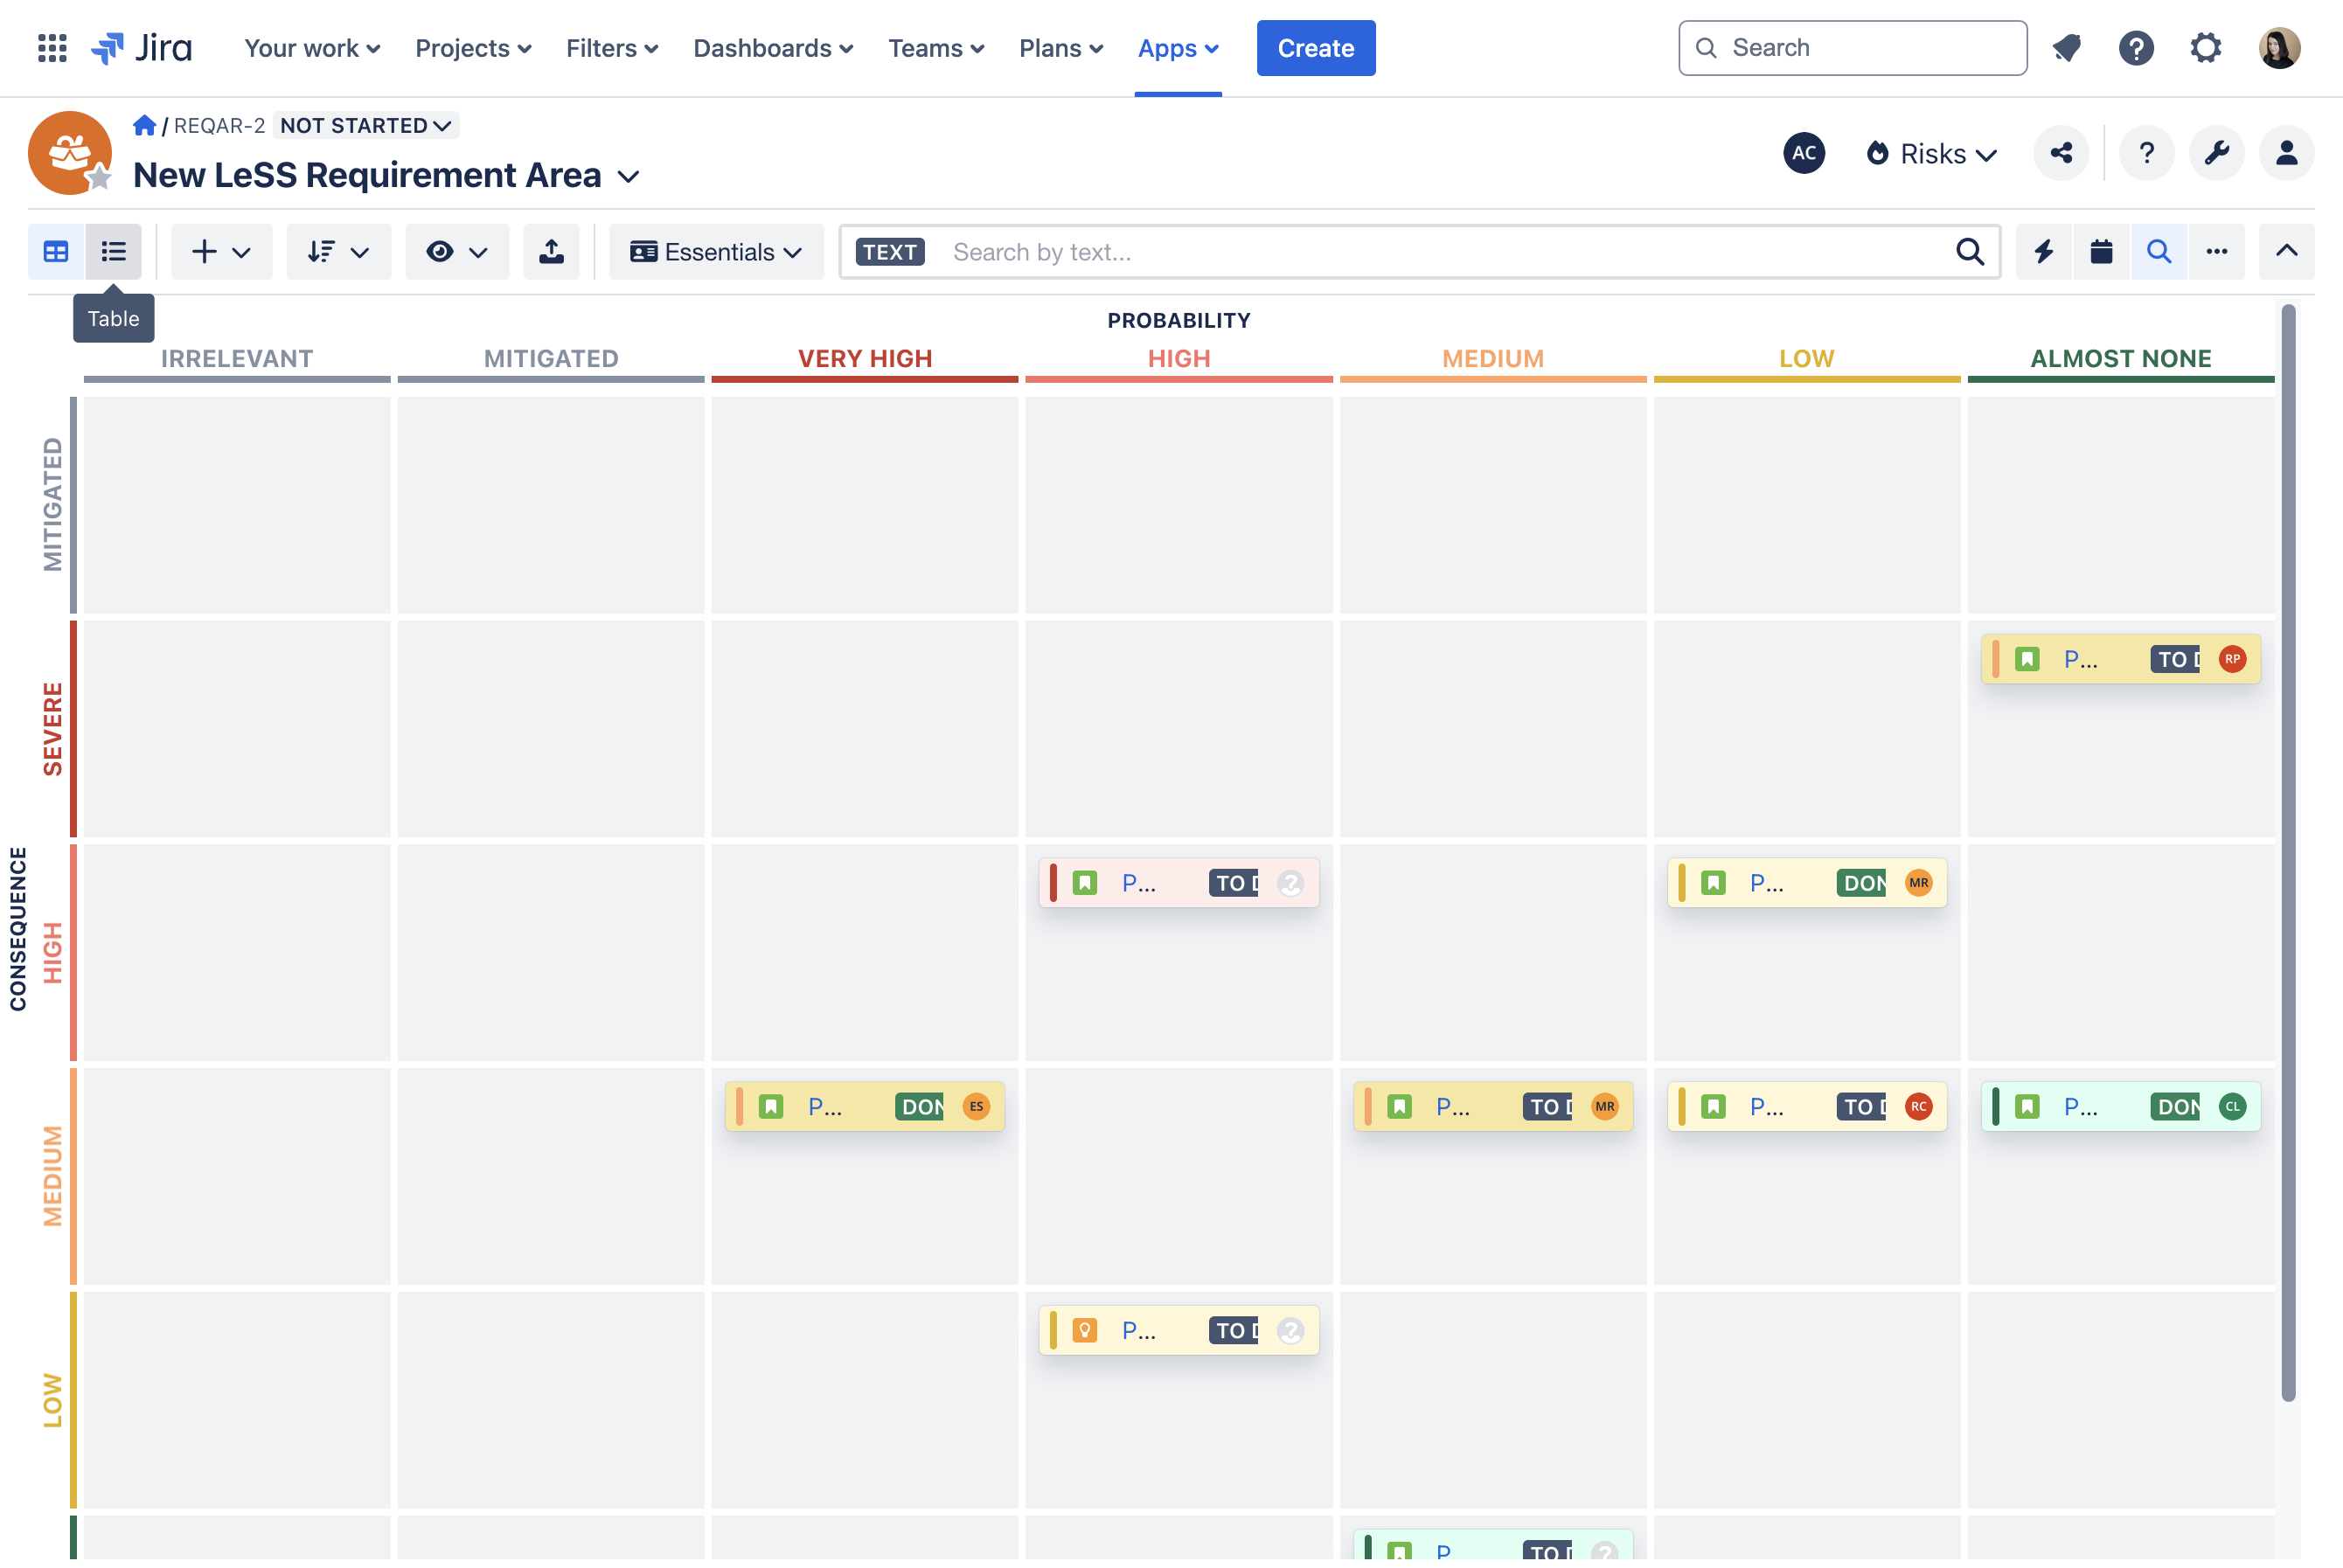
Task: Click the Create button
Action: (1316, 48)
